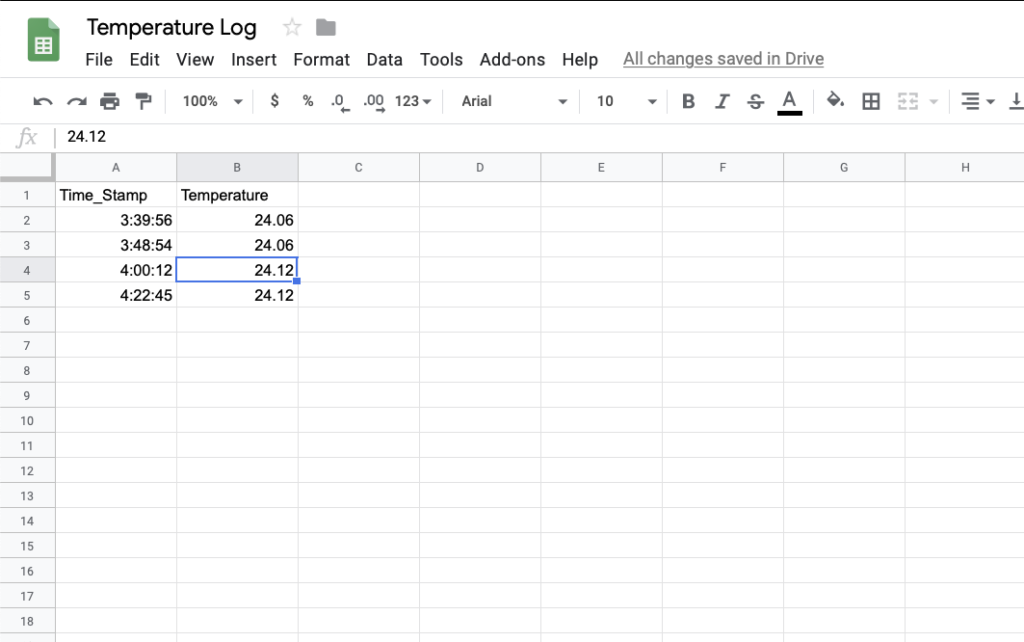Open the Data menu

[385, 59]
